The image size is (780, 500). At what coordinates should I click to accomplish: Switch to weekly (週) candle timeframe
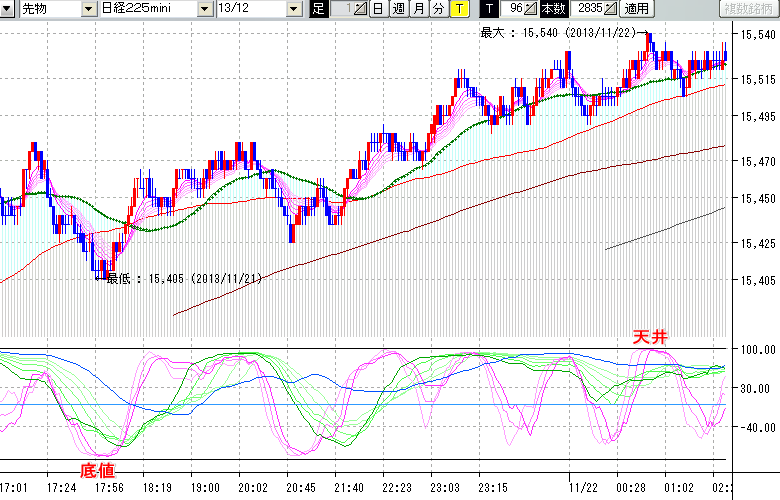click(398, 9)
